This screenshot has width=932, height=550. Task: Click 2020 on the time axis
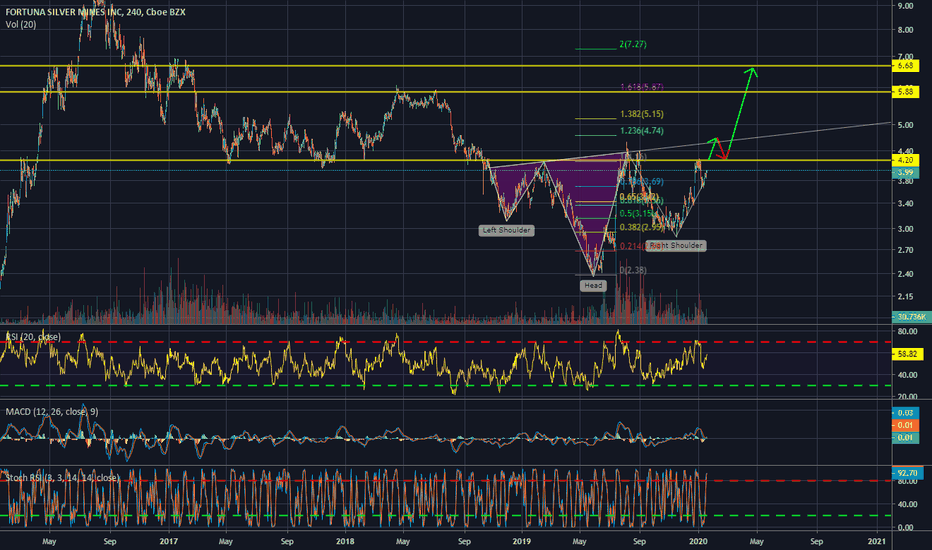pos(698,541)
